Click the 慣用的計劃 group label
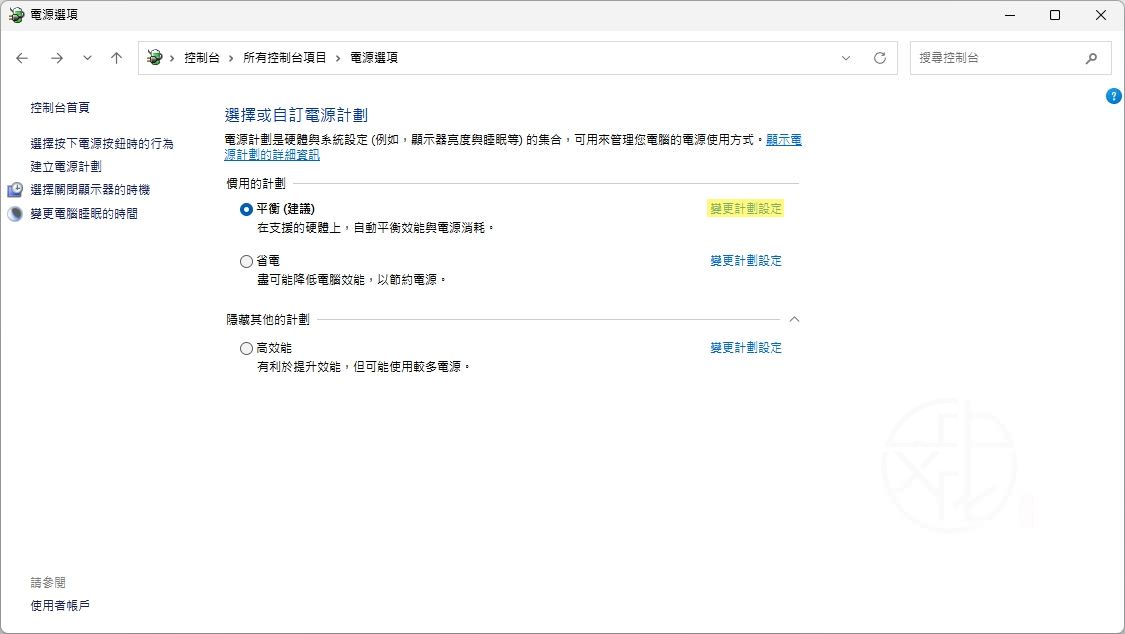The height and width of the screenshot is (634, 1125). tap(255, 184)
